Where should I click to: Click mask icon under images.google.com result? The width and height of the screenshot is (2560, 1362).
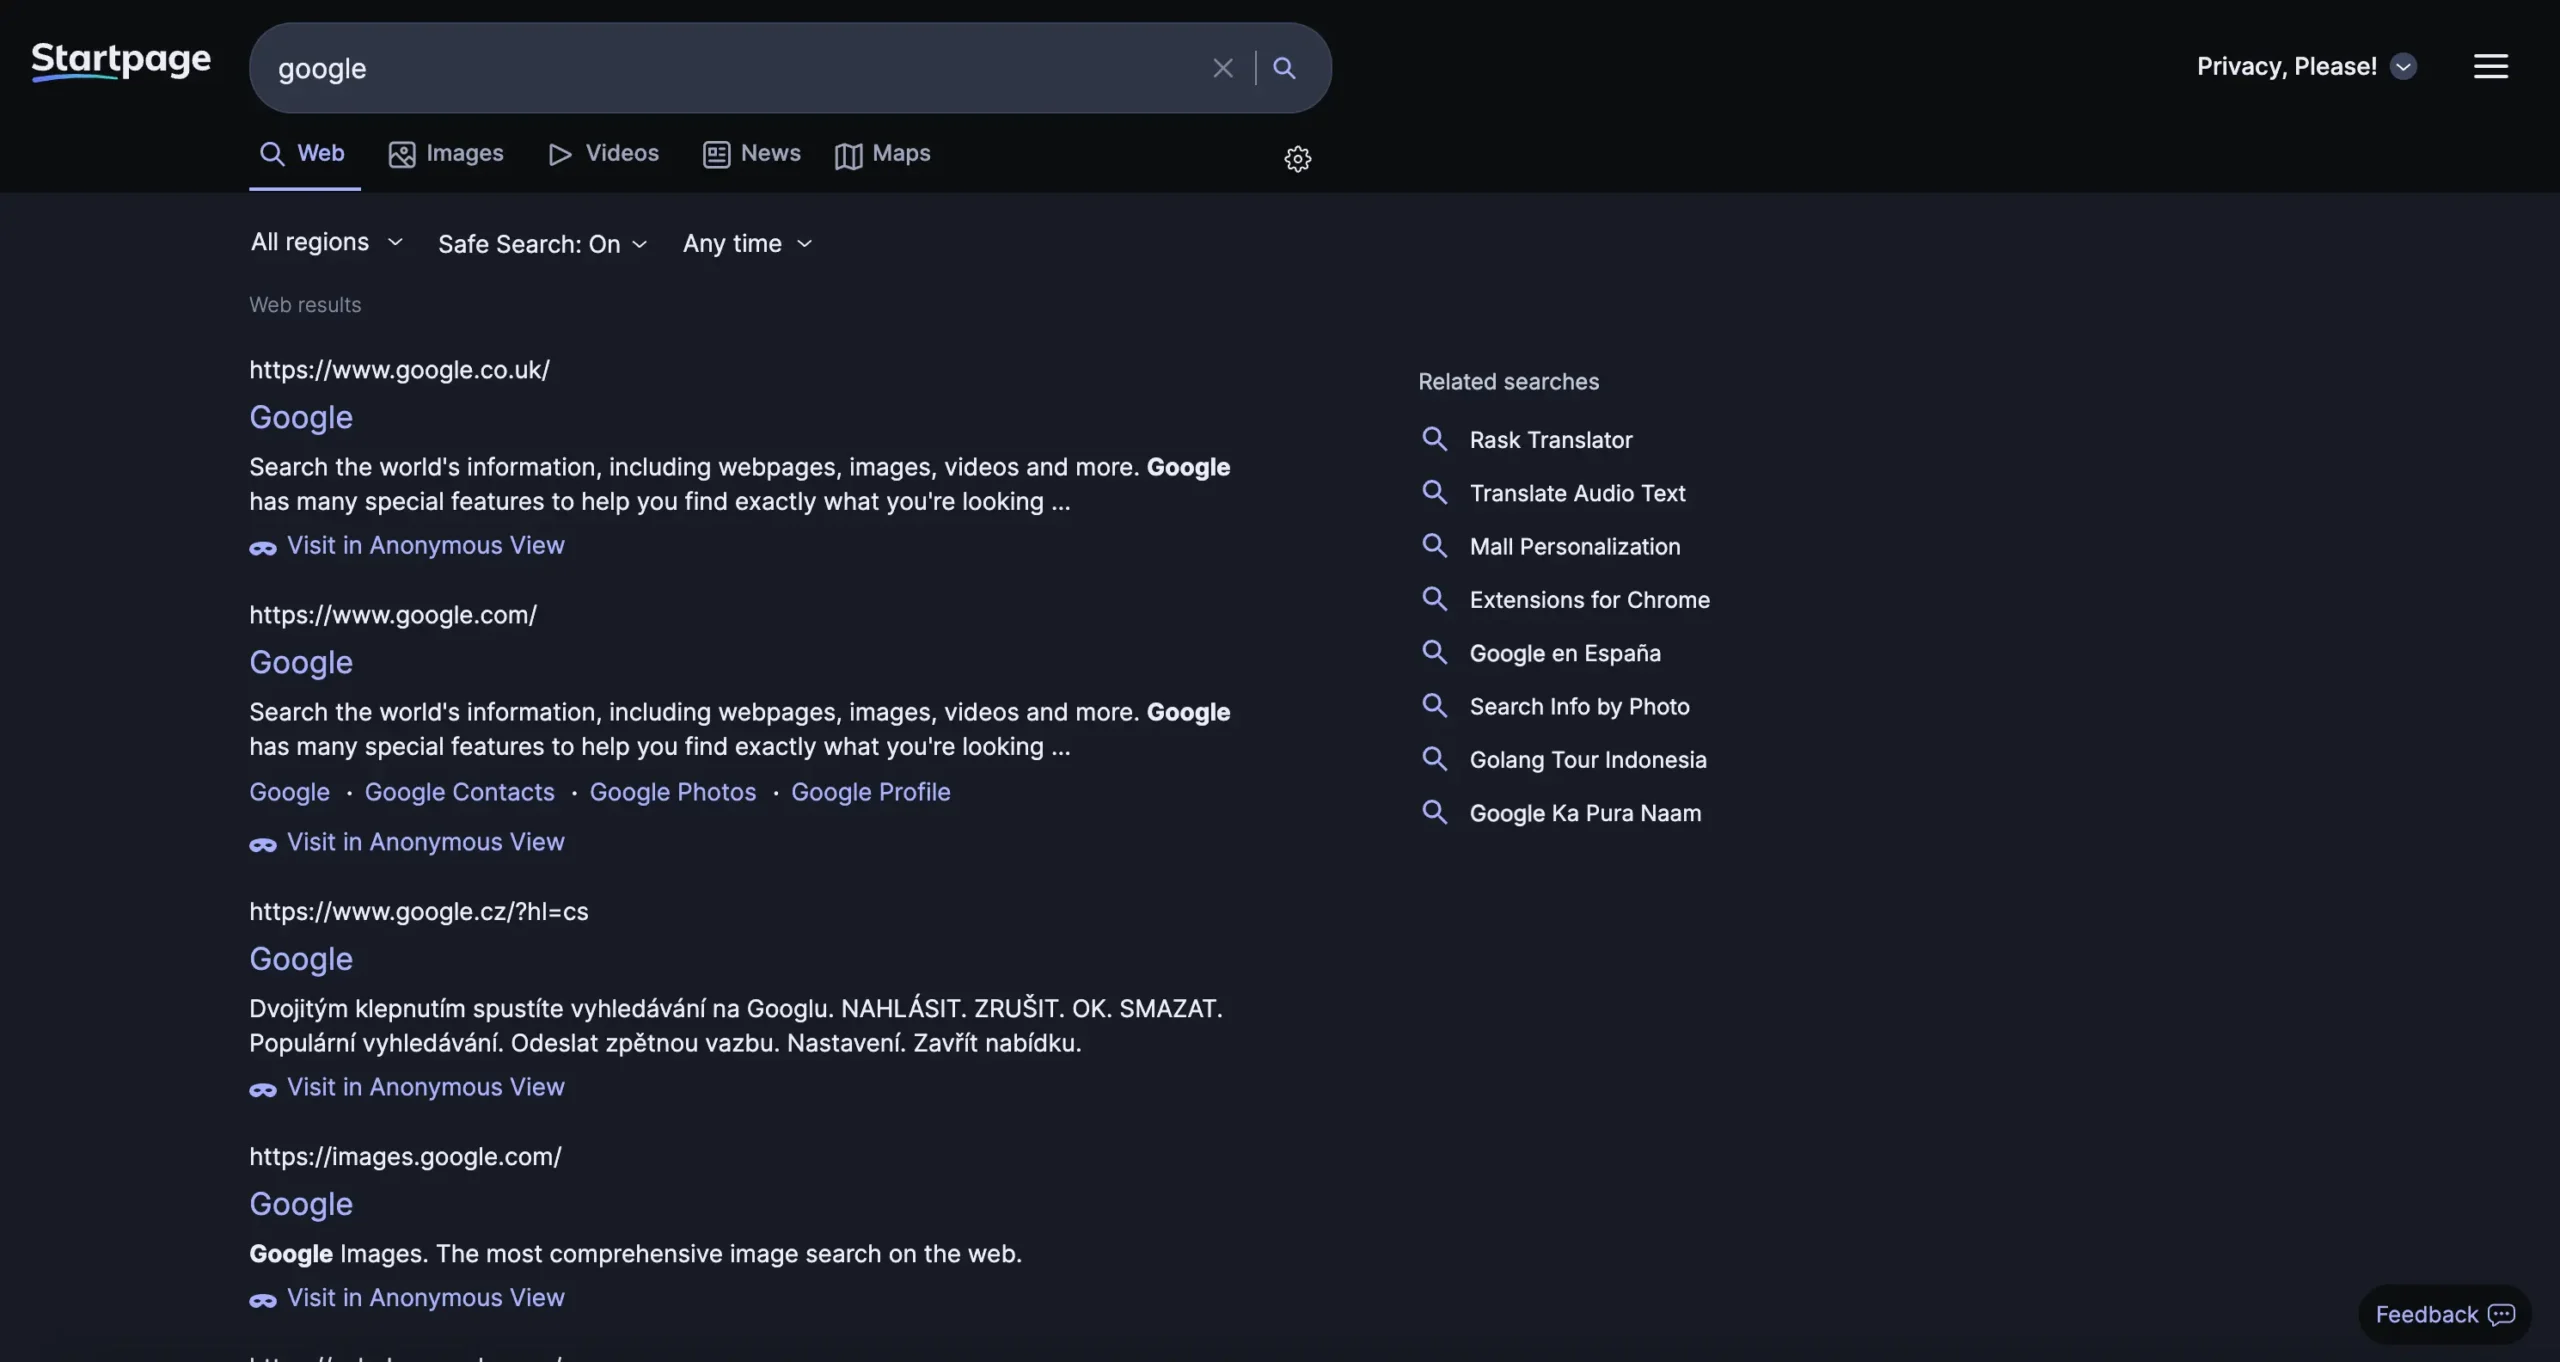point(263,1300)
